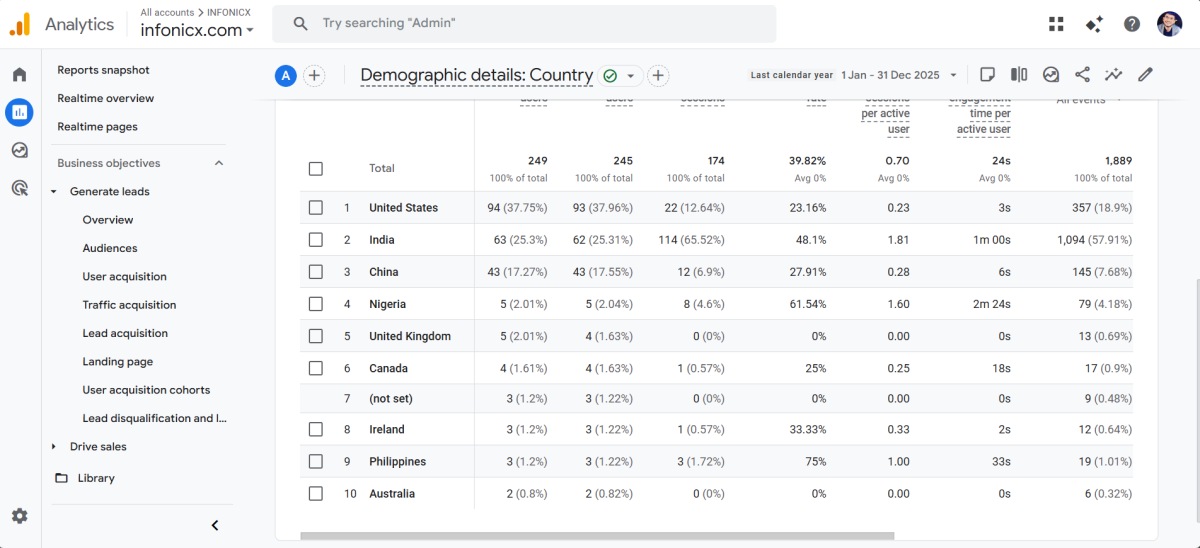The image size is (1200, 548).
Task: Click the add comparison plus button
Action: tap(314, 76)
